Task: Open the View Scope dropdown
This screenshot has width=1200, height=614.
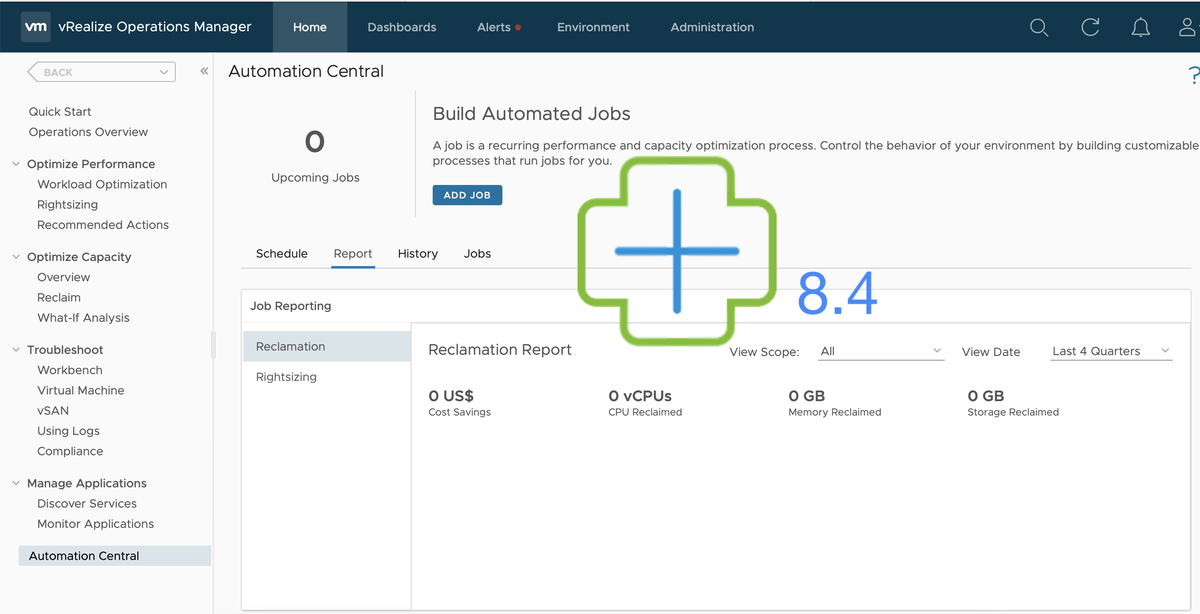Action: (880, 351)
